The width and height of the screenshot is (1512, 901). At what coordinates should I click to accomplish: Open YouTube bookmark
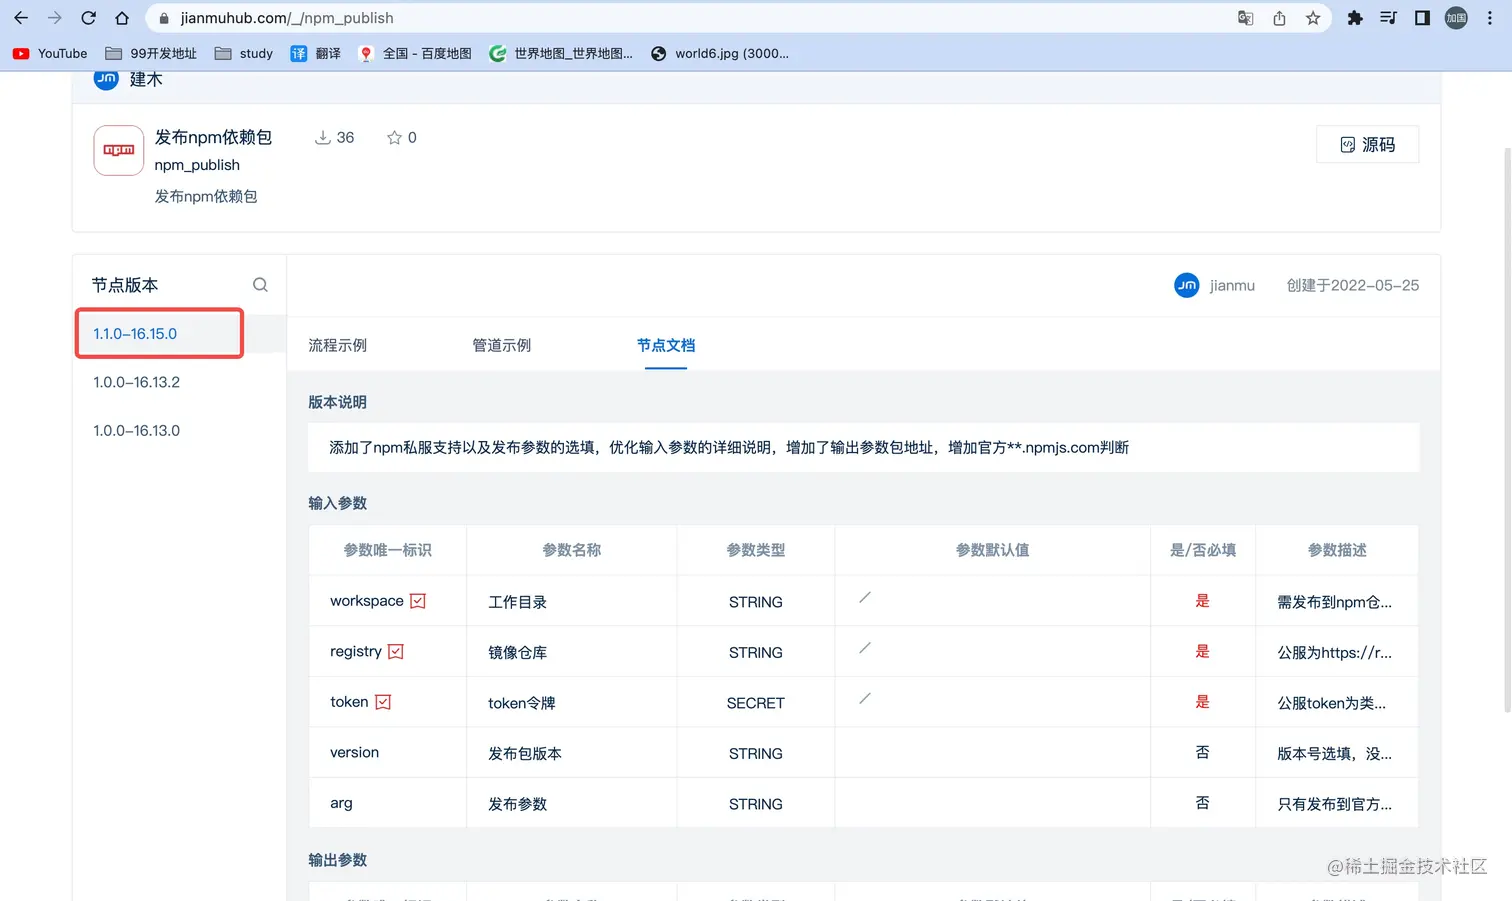(50, 54)
